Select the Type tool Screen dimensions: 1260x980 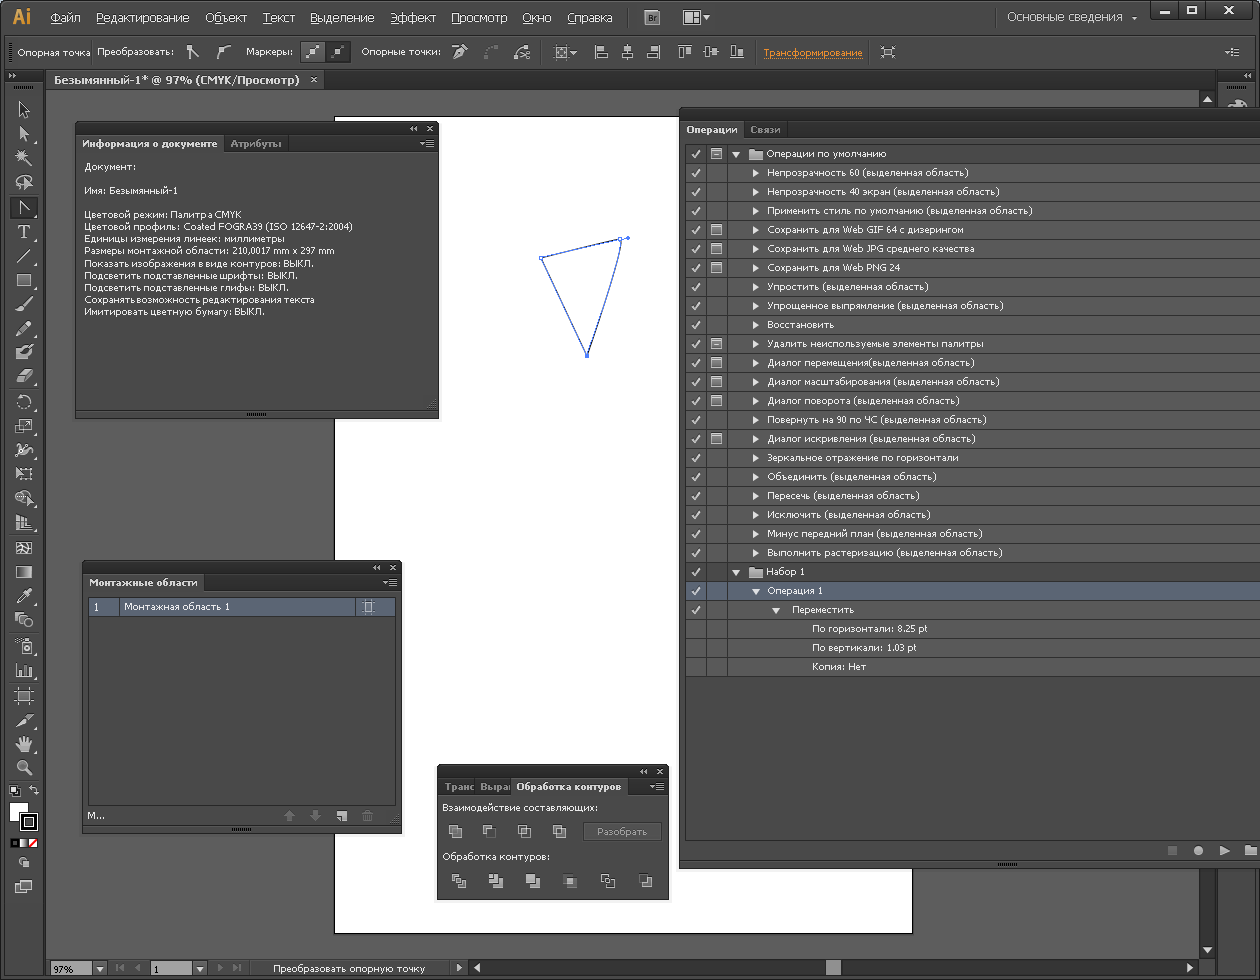(x=24, y=232)
